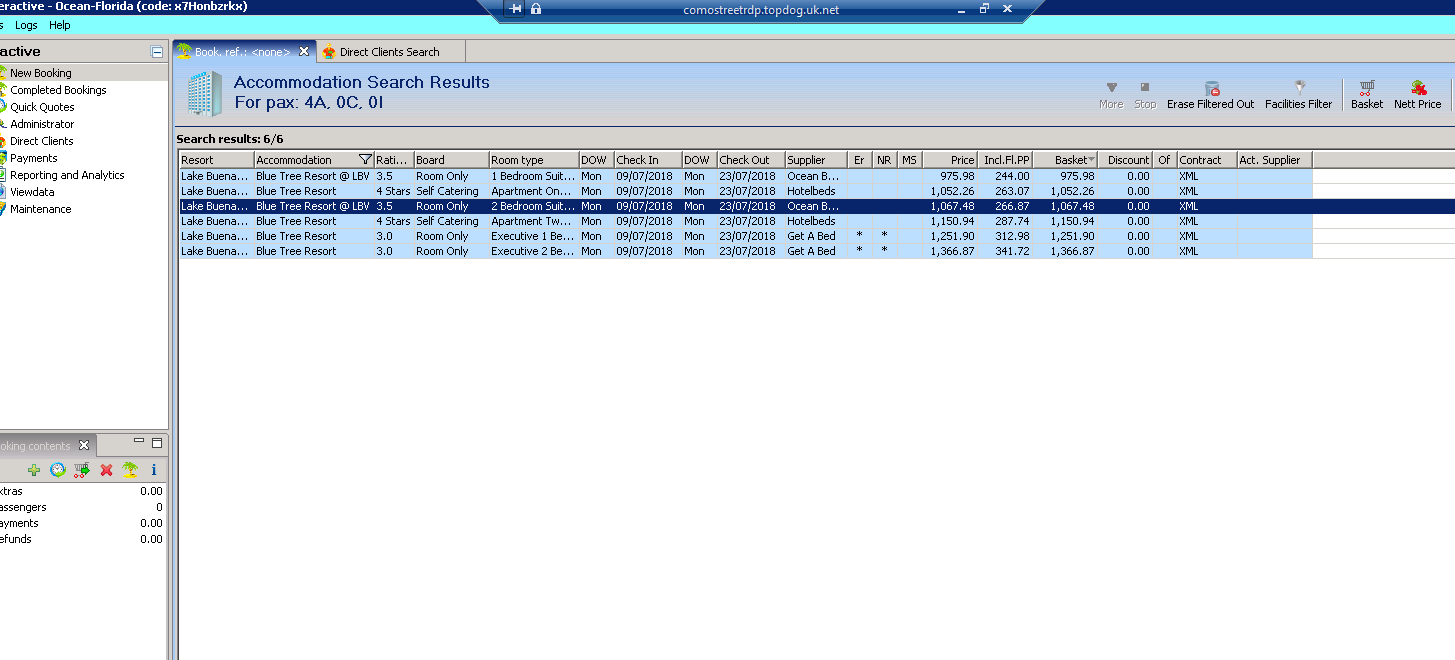Click the Erase Filtered Out toolbar icon
This screenshot has width=1455, height=660.
pos(1211,88)
